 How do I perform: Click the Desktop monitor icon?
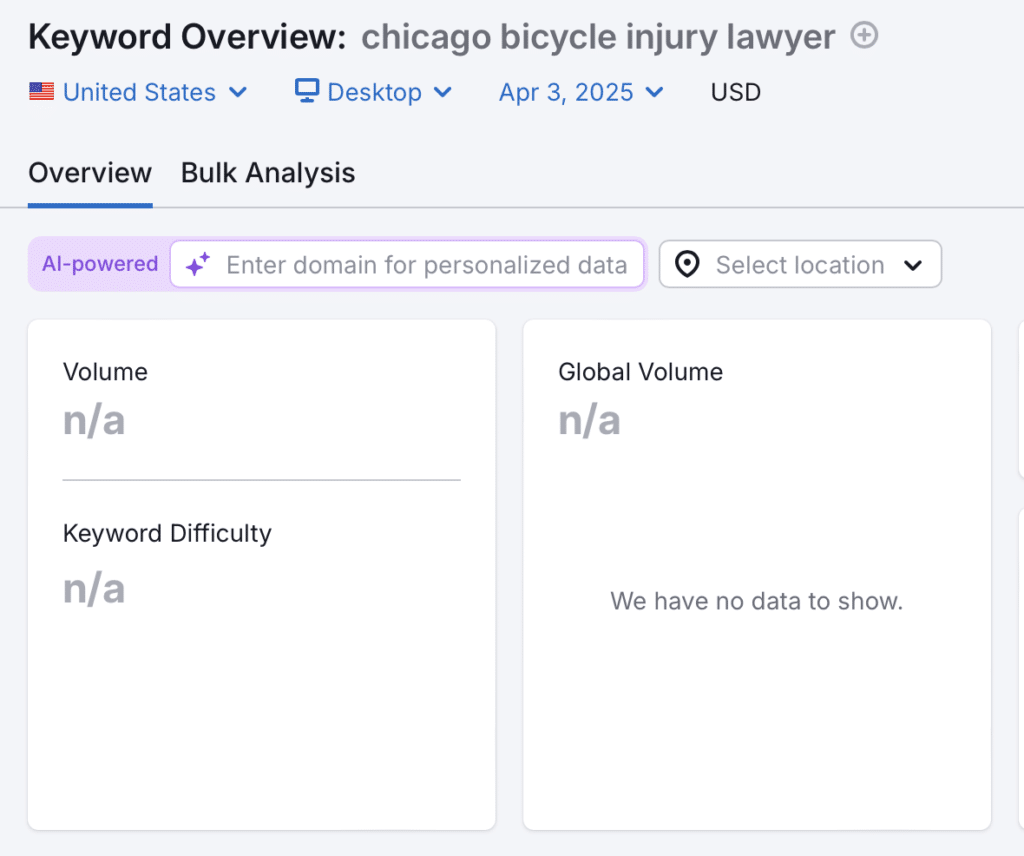(306, 91)
